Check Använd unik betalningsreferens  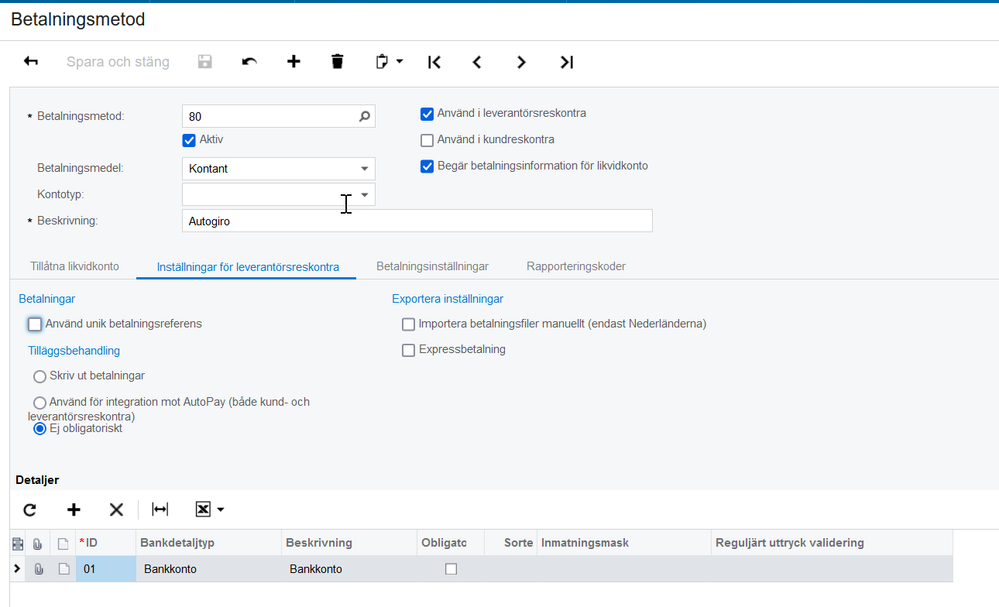point(35,324)
